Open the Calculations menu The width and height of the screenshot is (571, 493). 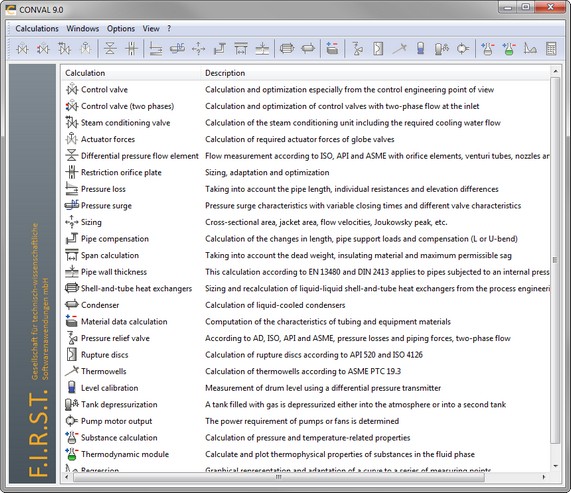pyautogui.click(x=37, y=28)
